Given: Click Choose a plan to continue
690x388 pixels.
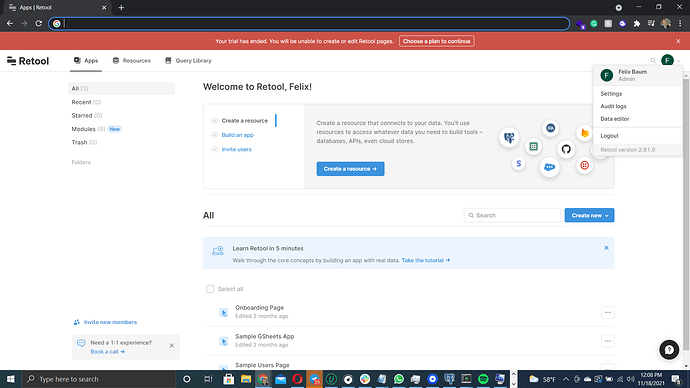Looking at the screenshot, I should [437, 41].
